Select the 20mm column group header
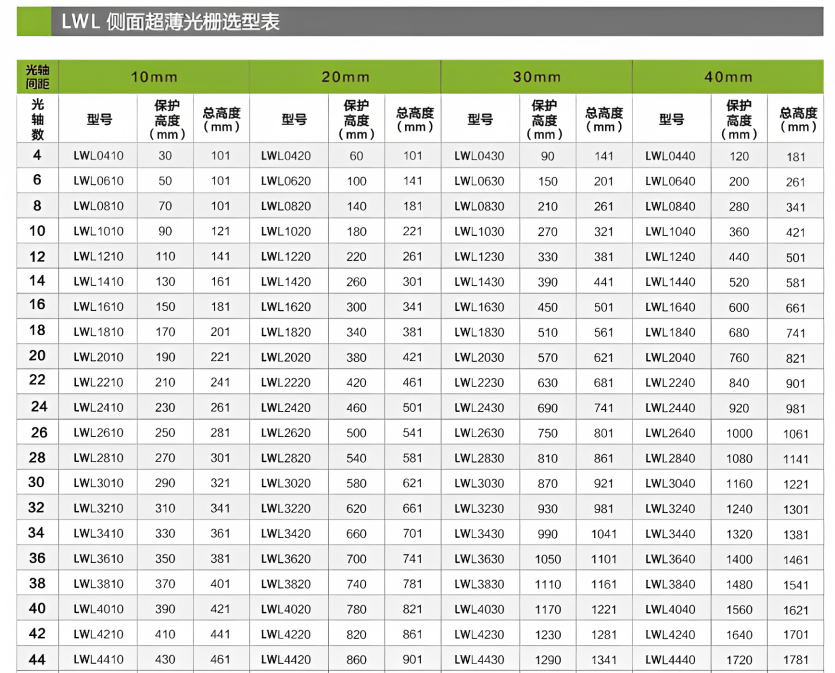This screenshot has height=673, width=835. pyautogui.click(x=345, y=77)
